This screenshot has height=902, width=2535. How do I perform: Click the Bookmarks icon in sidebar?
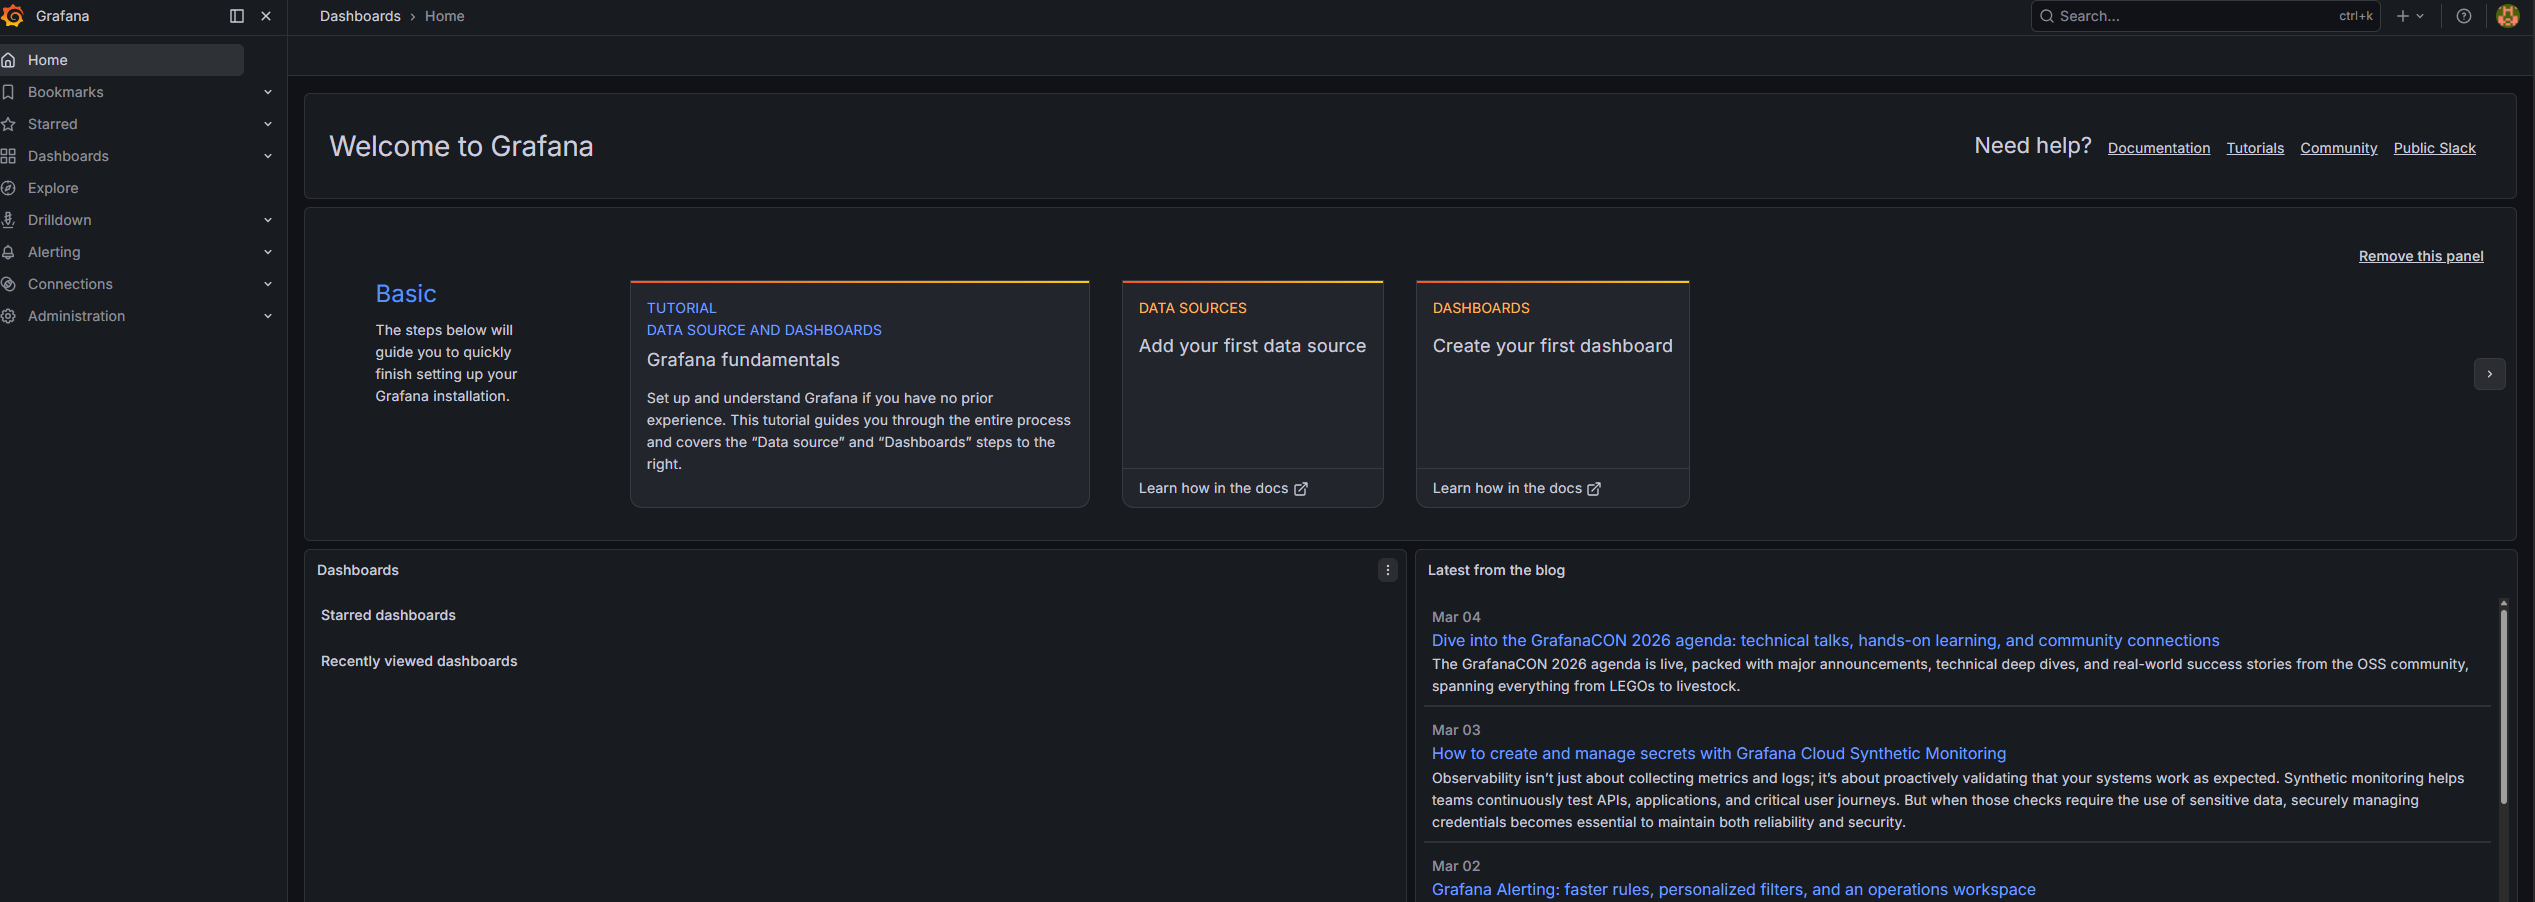[8, 92]
